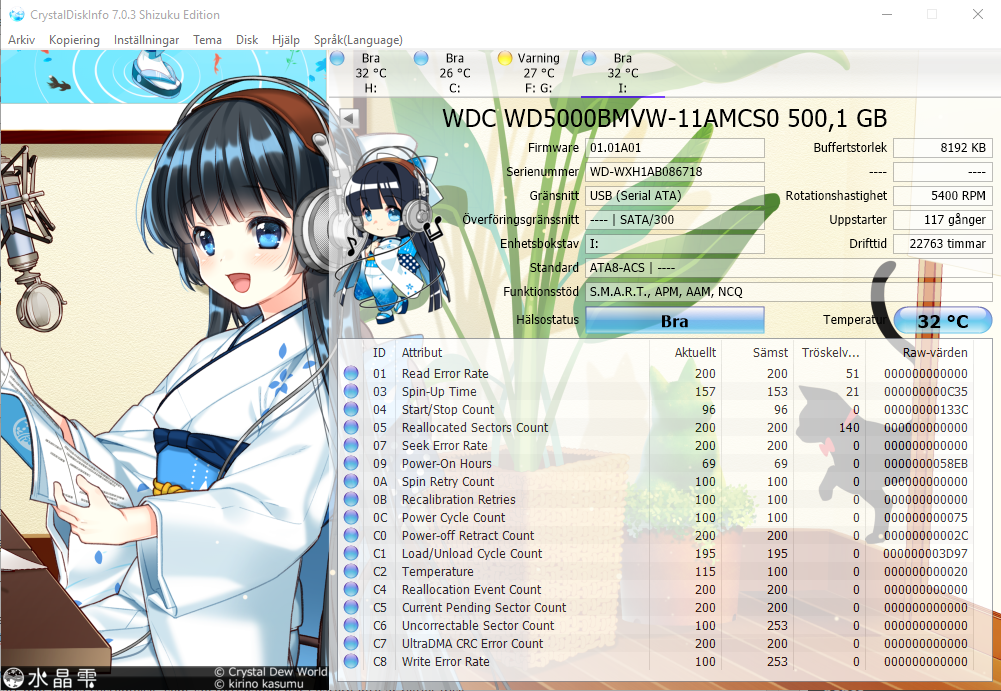Click status orb for Start/Stop Count
The image size is (1001, 691).
351,409
